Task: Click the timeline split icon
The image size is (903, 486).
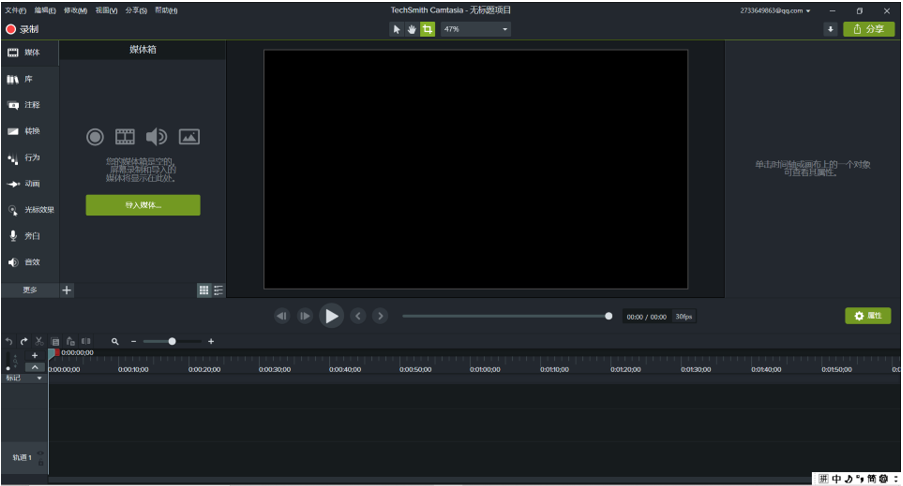Action: pos(86,341)
